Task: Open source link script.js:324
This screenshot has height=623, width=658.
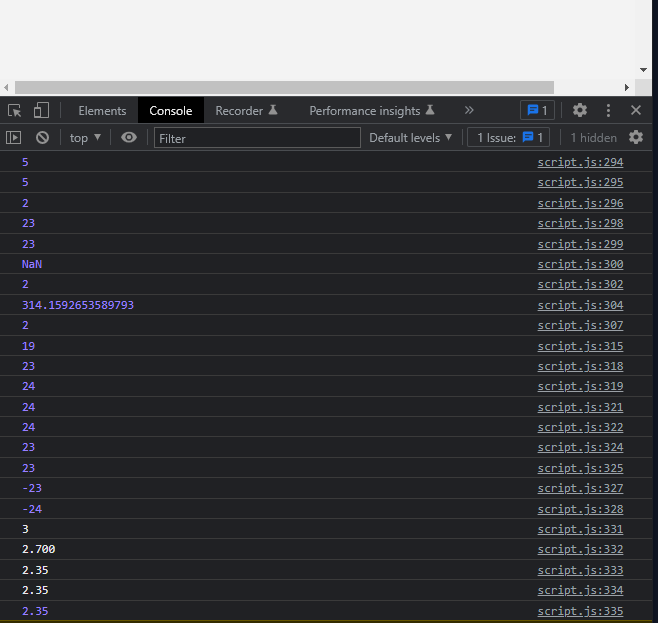Action: pyautogui.click(x=580, y=448)
